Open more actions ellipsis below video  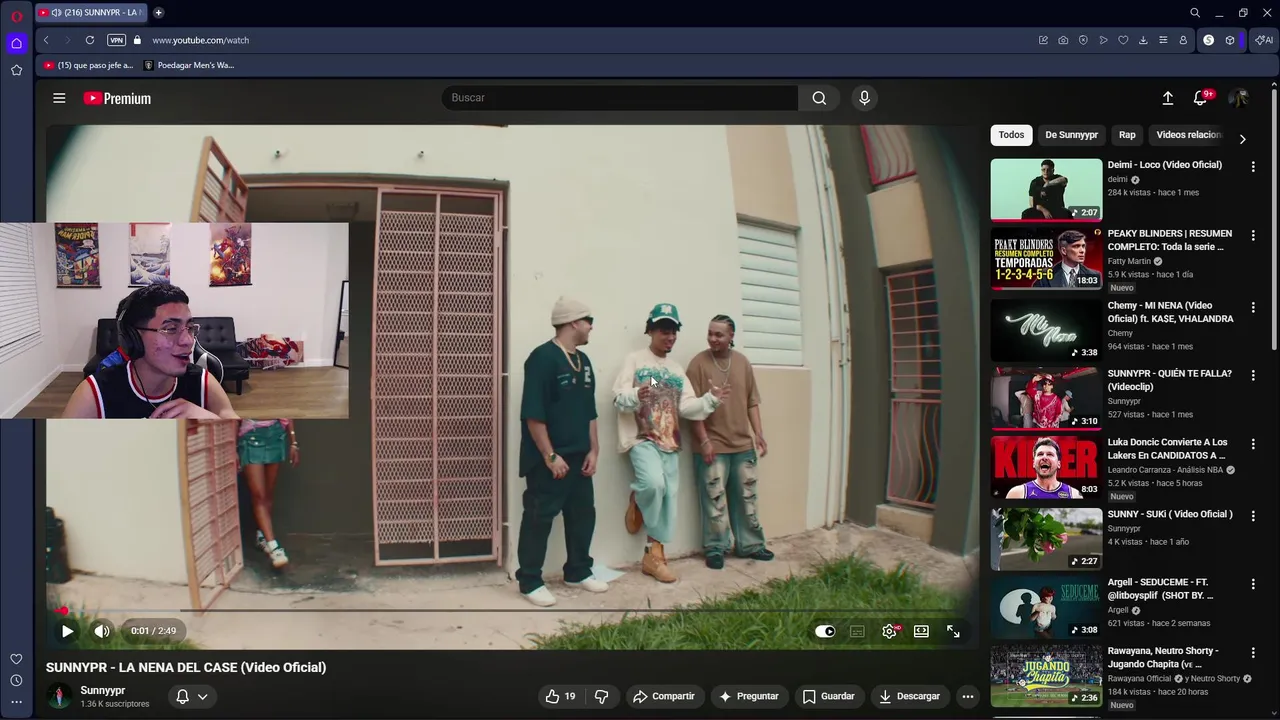click(967, 697)
